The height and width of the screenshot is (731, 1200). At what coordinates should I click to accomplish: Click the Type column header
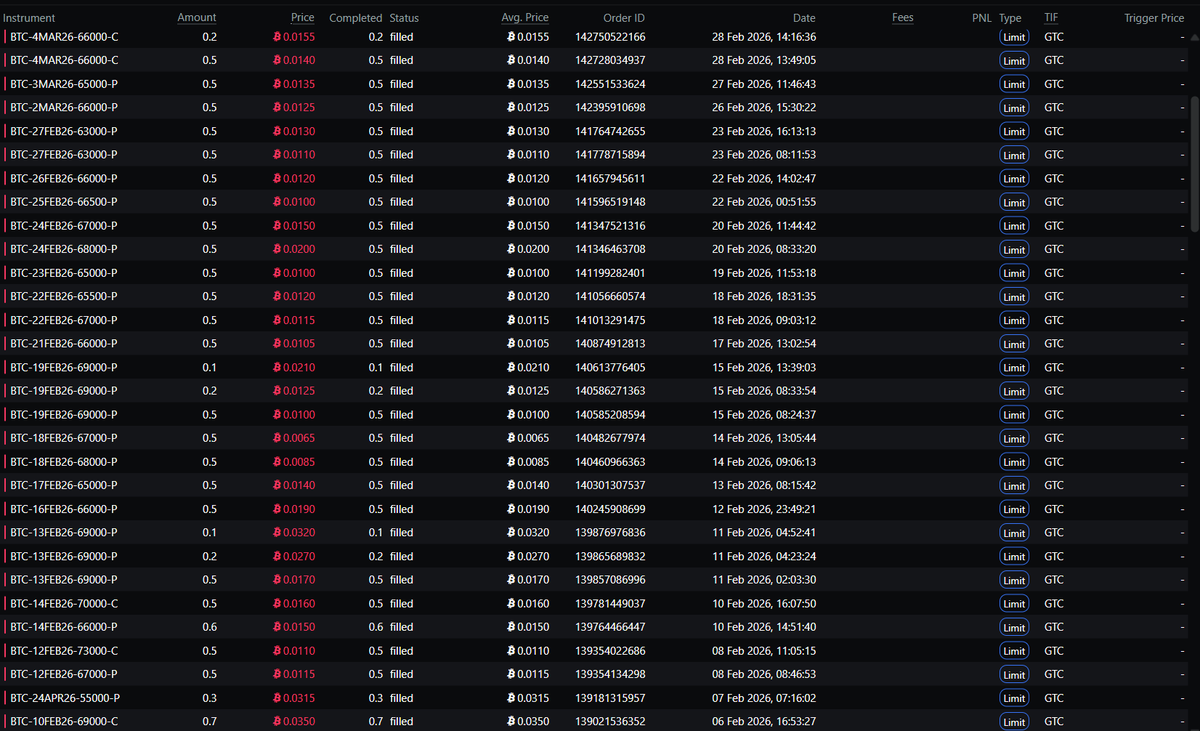pos(1010,18)
